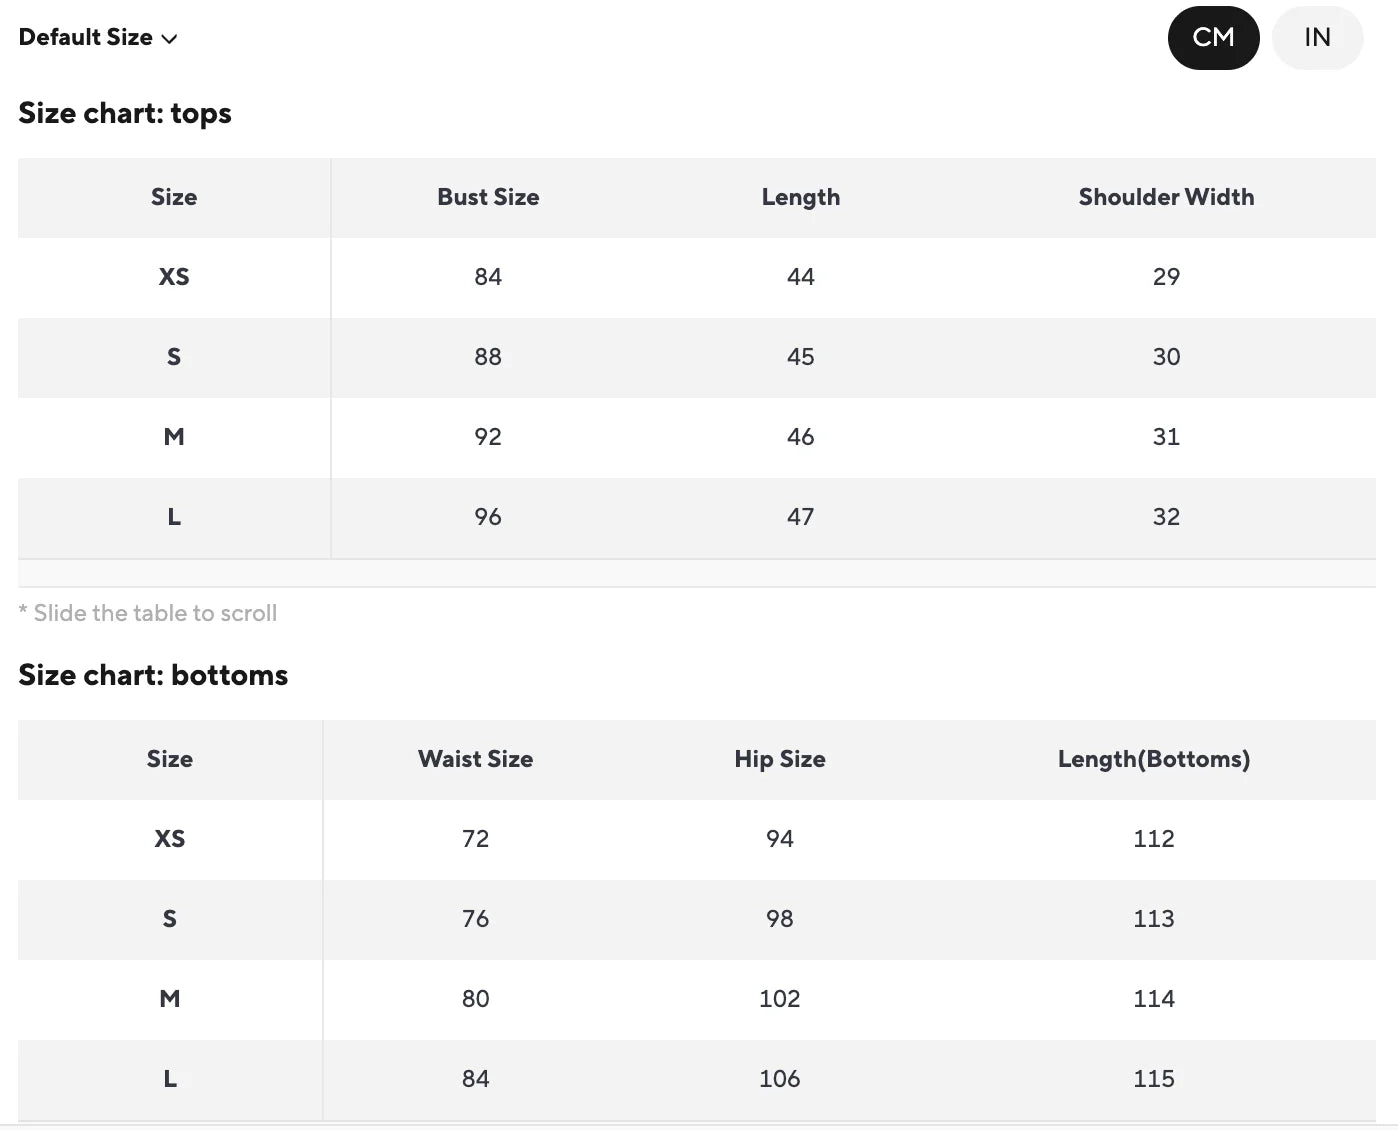Screen dimensions: 1398x1130
Task: Click the Length(Bottoms) column header
Action: coord(1154,759)
